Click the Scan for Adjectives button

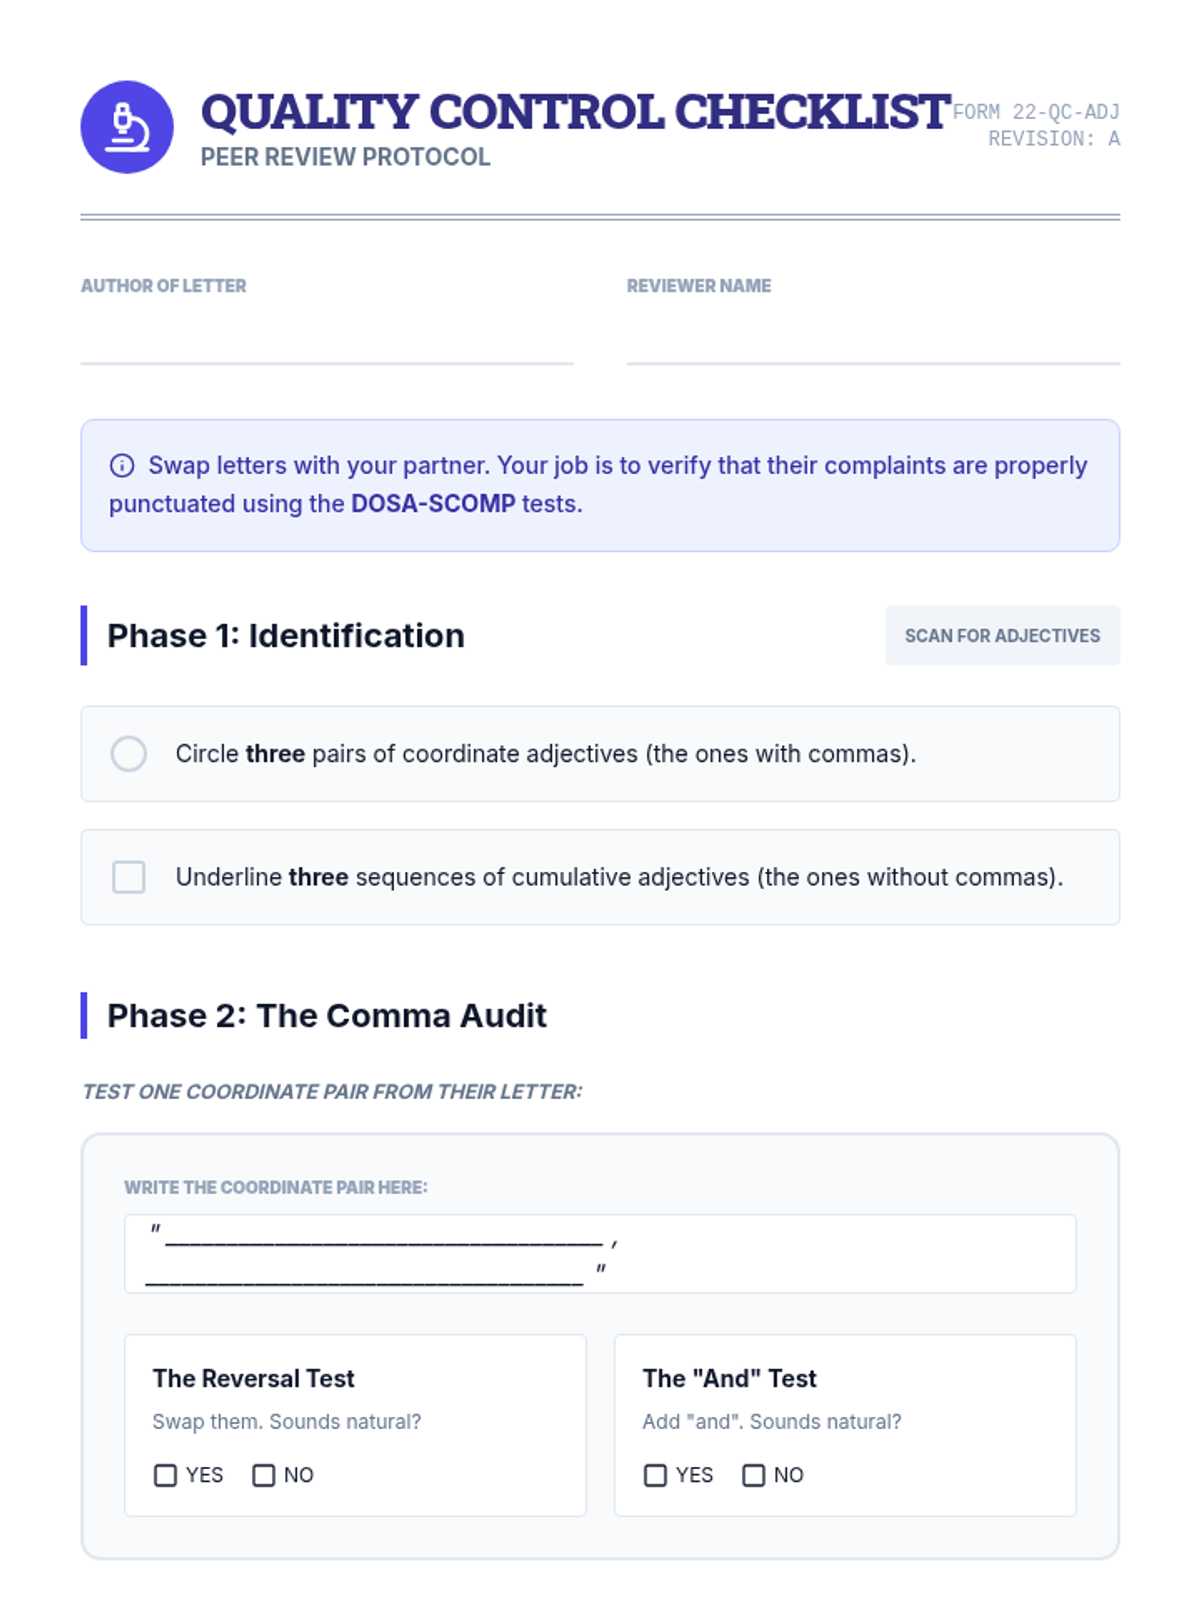(x=1002, y=636)
